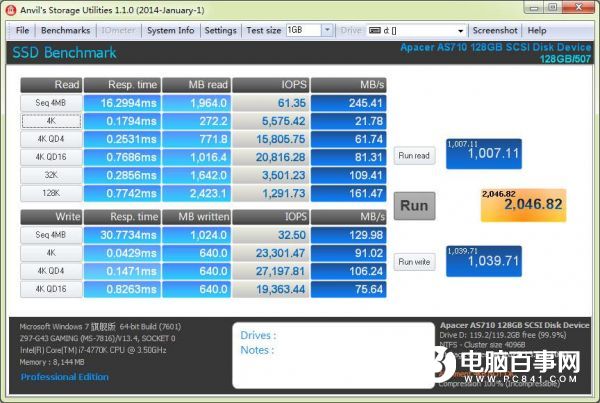Open the Help menu

[x=537, y=30]
